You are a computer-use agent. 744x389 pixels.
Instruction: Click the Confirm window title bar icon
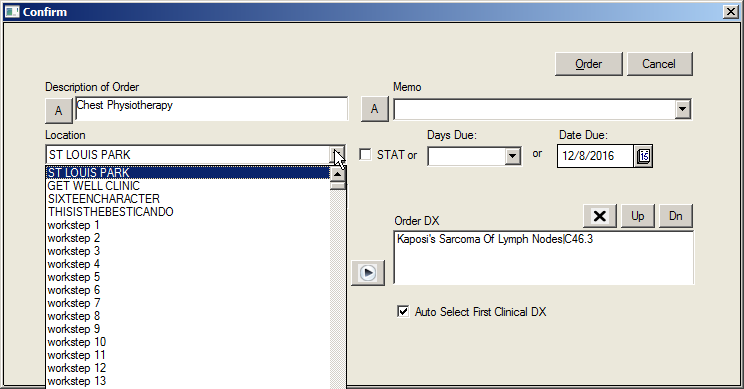tap(12, 12)
